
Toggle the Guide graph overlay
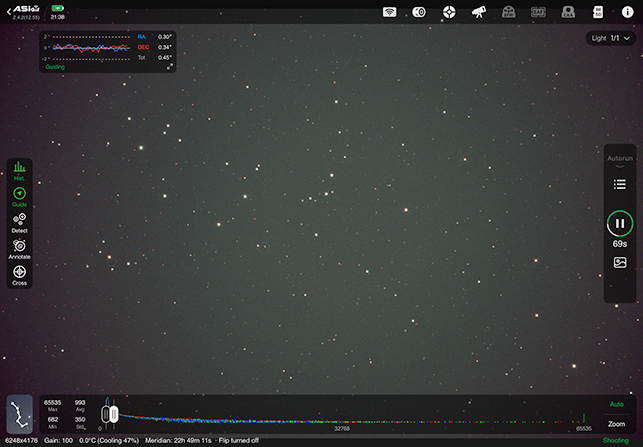[x=19, y=195]
